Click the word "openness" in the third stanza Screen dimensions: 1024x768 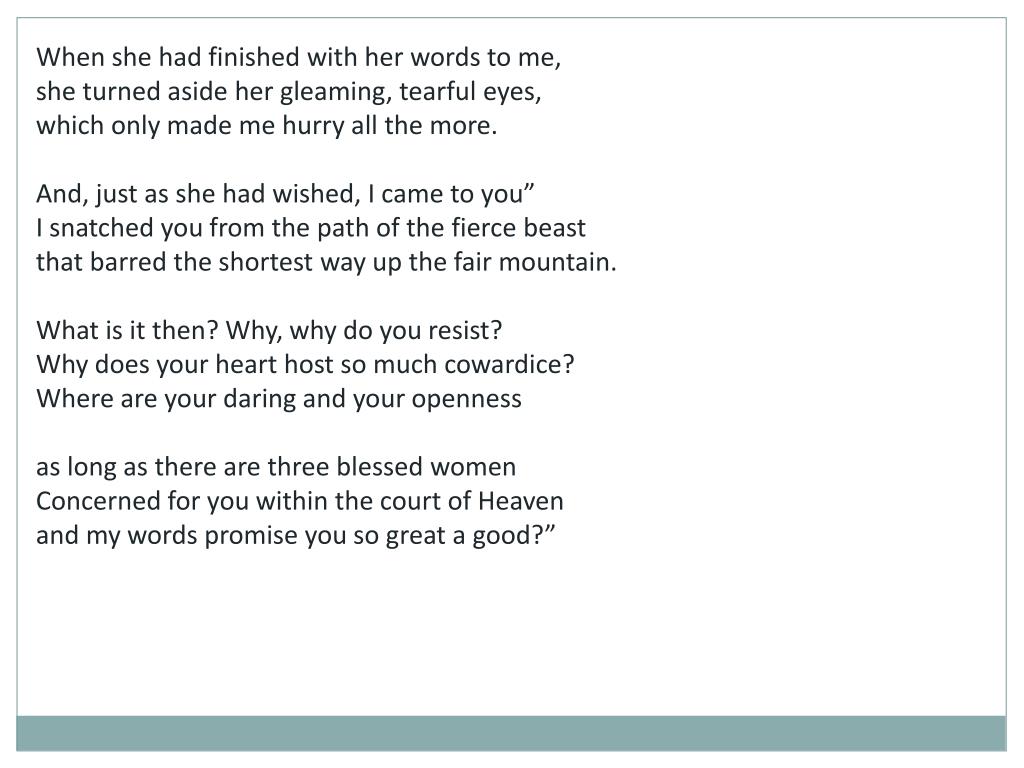click(466, 400)
